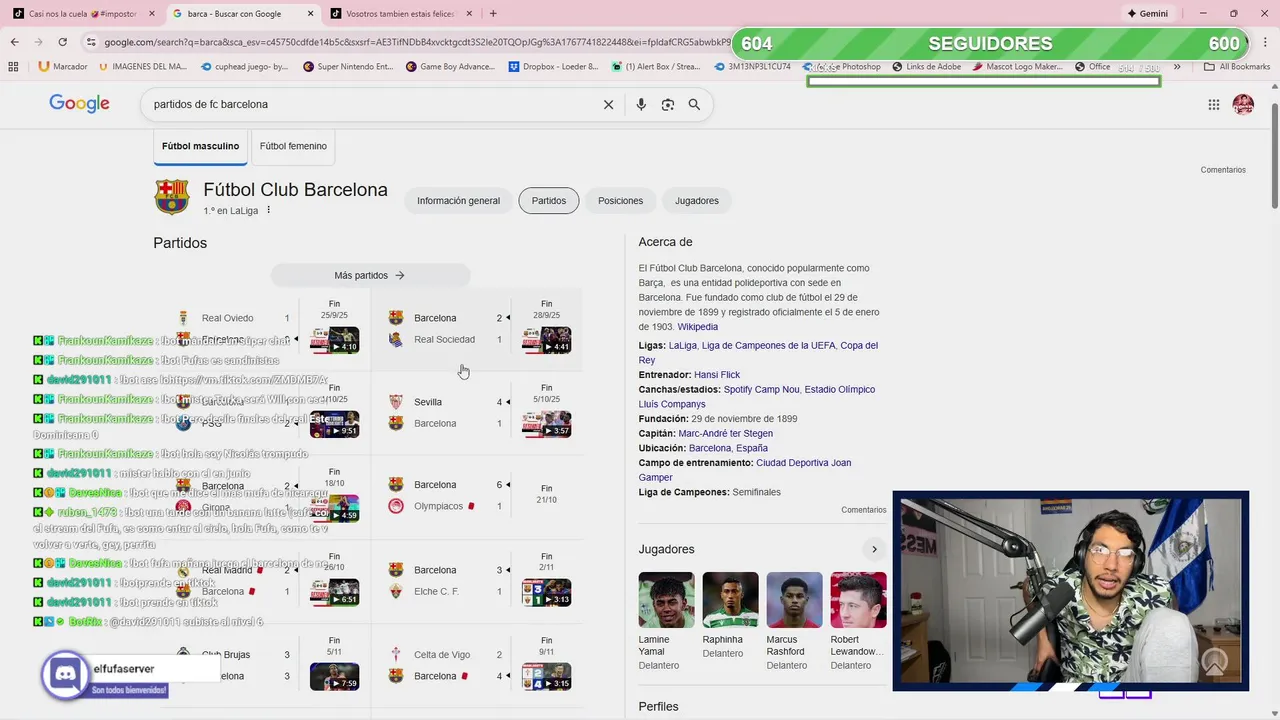
Task: Open the Marcador bookmark
Action: point(62,67)
